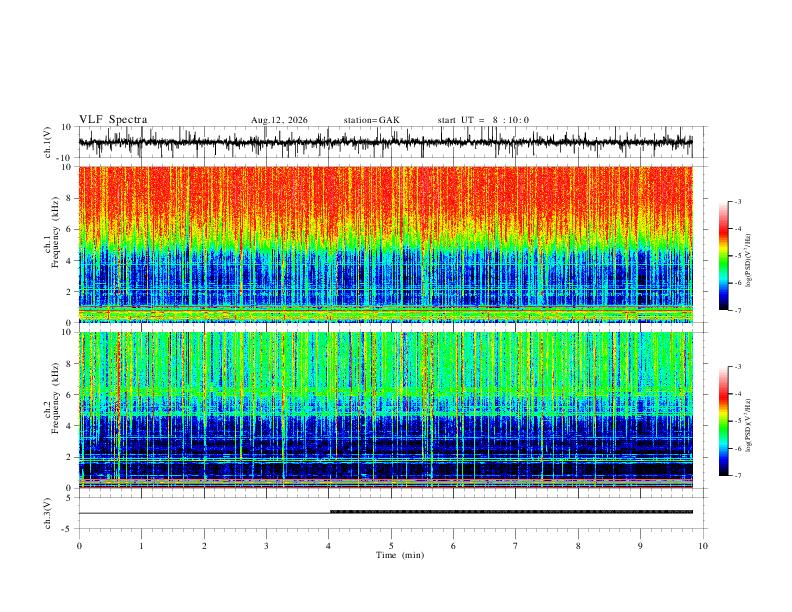Click the date label "Aug.12, 2026"

279,120
